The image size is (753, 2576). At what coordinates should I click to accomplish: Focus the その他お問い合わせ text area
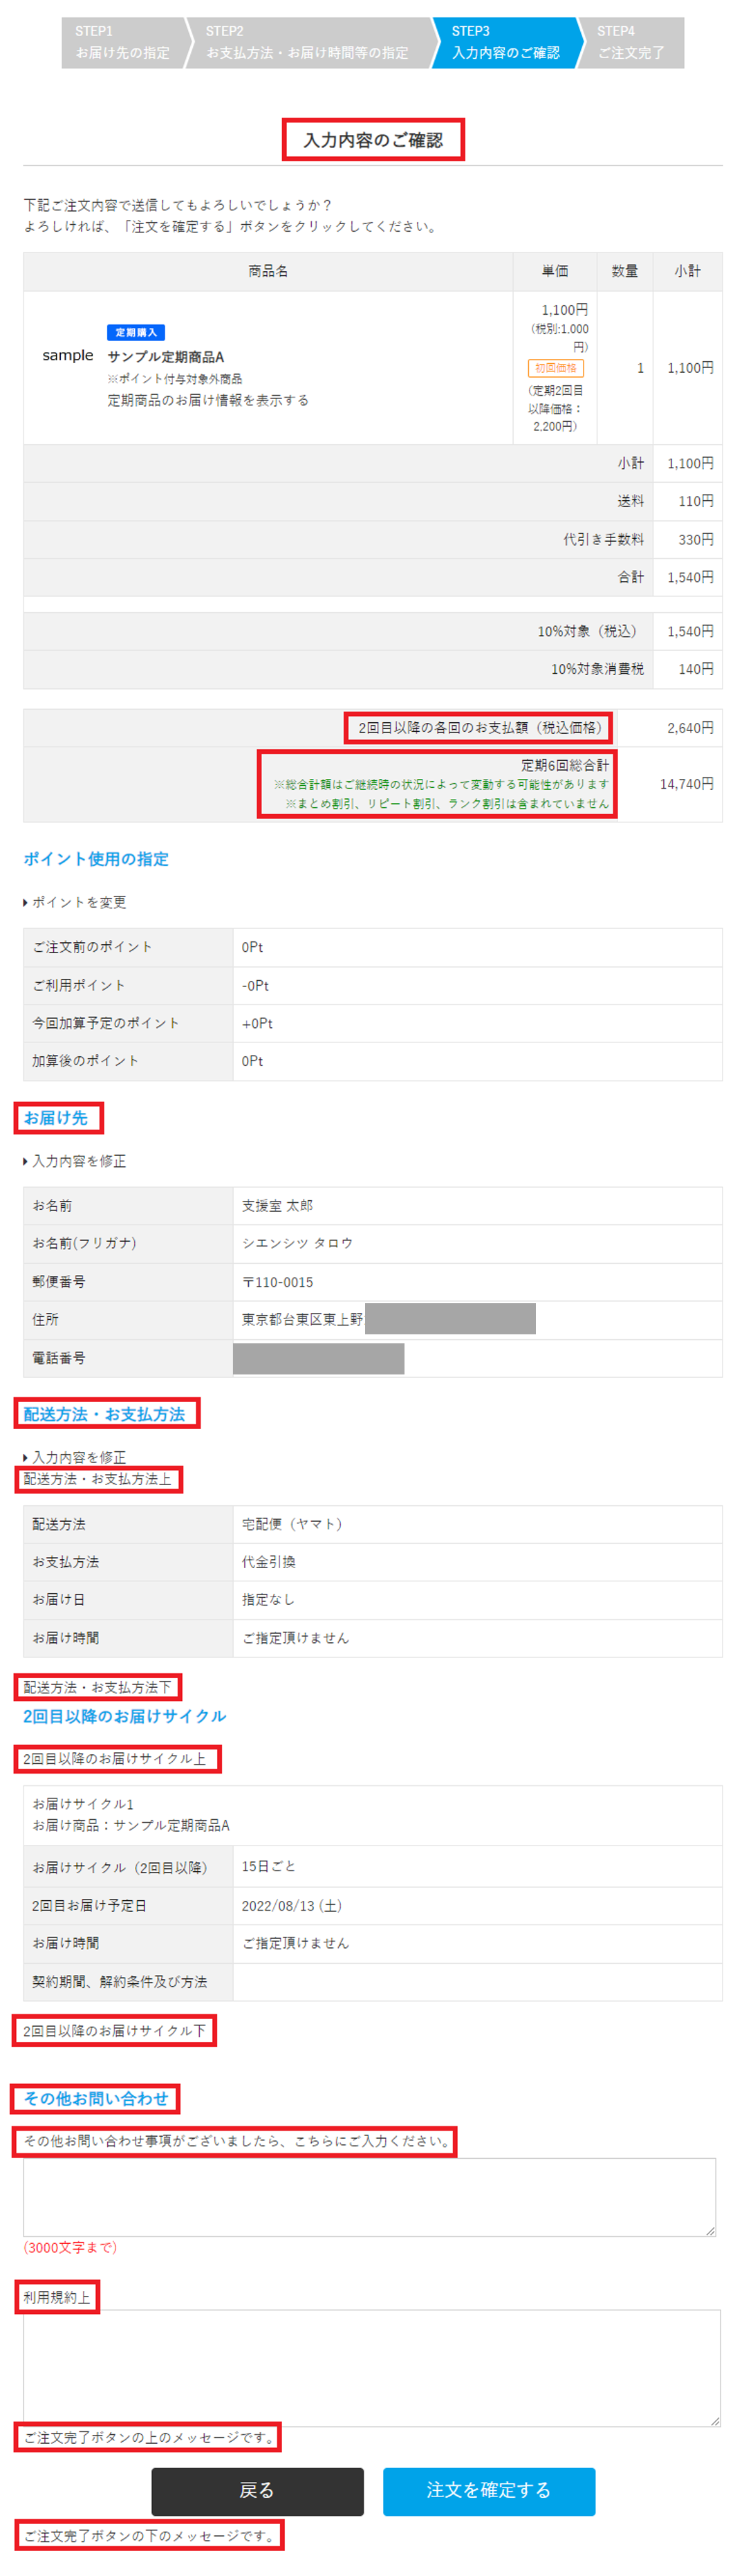368,2196
